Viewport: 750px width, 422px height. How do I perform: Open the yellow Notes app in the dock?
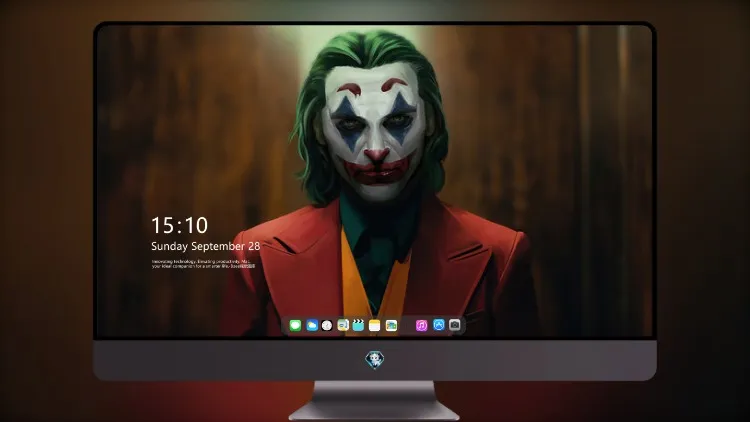coord(375,325)
